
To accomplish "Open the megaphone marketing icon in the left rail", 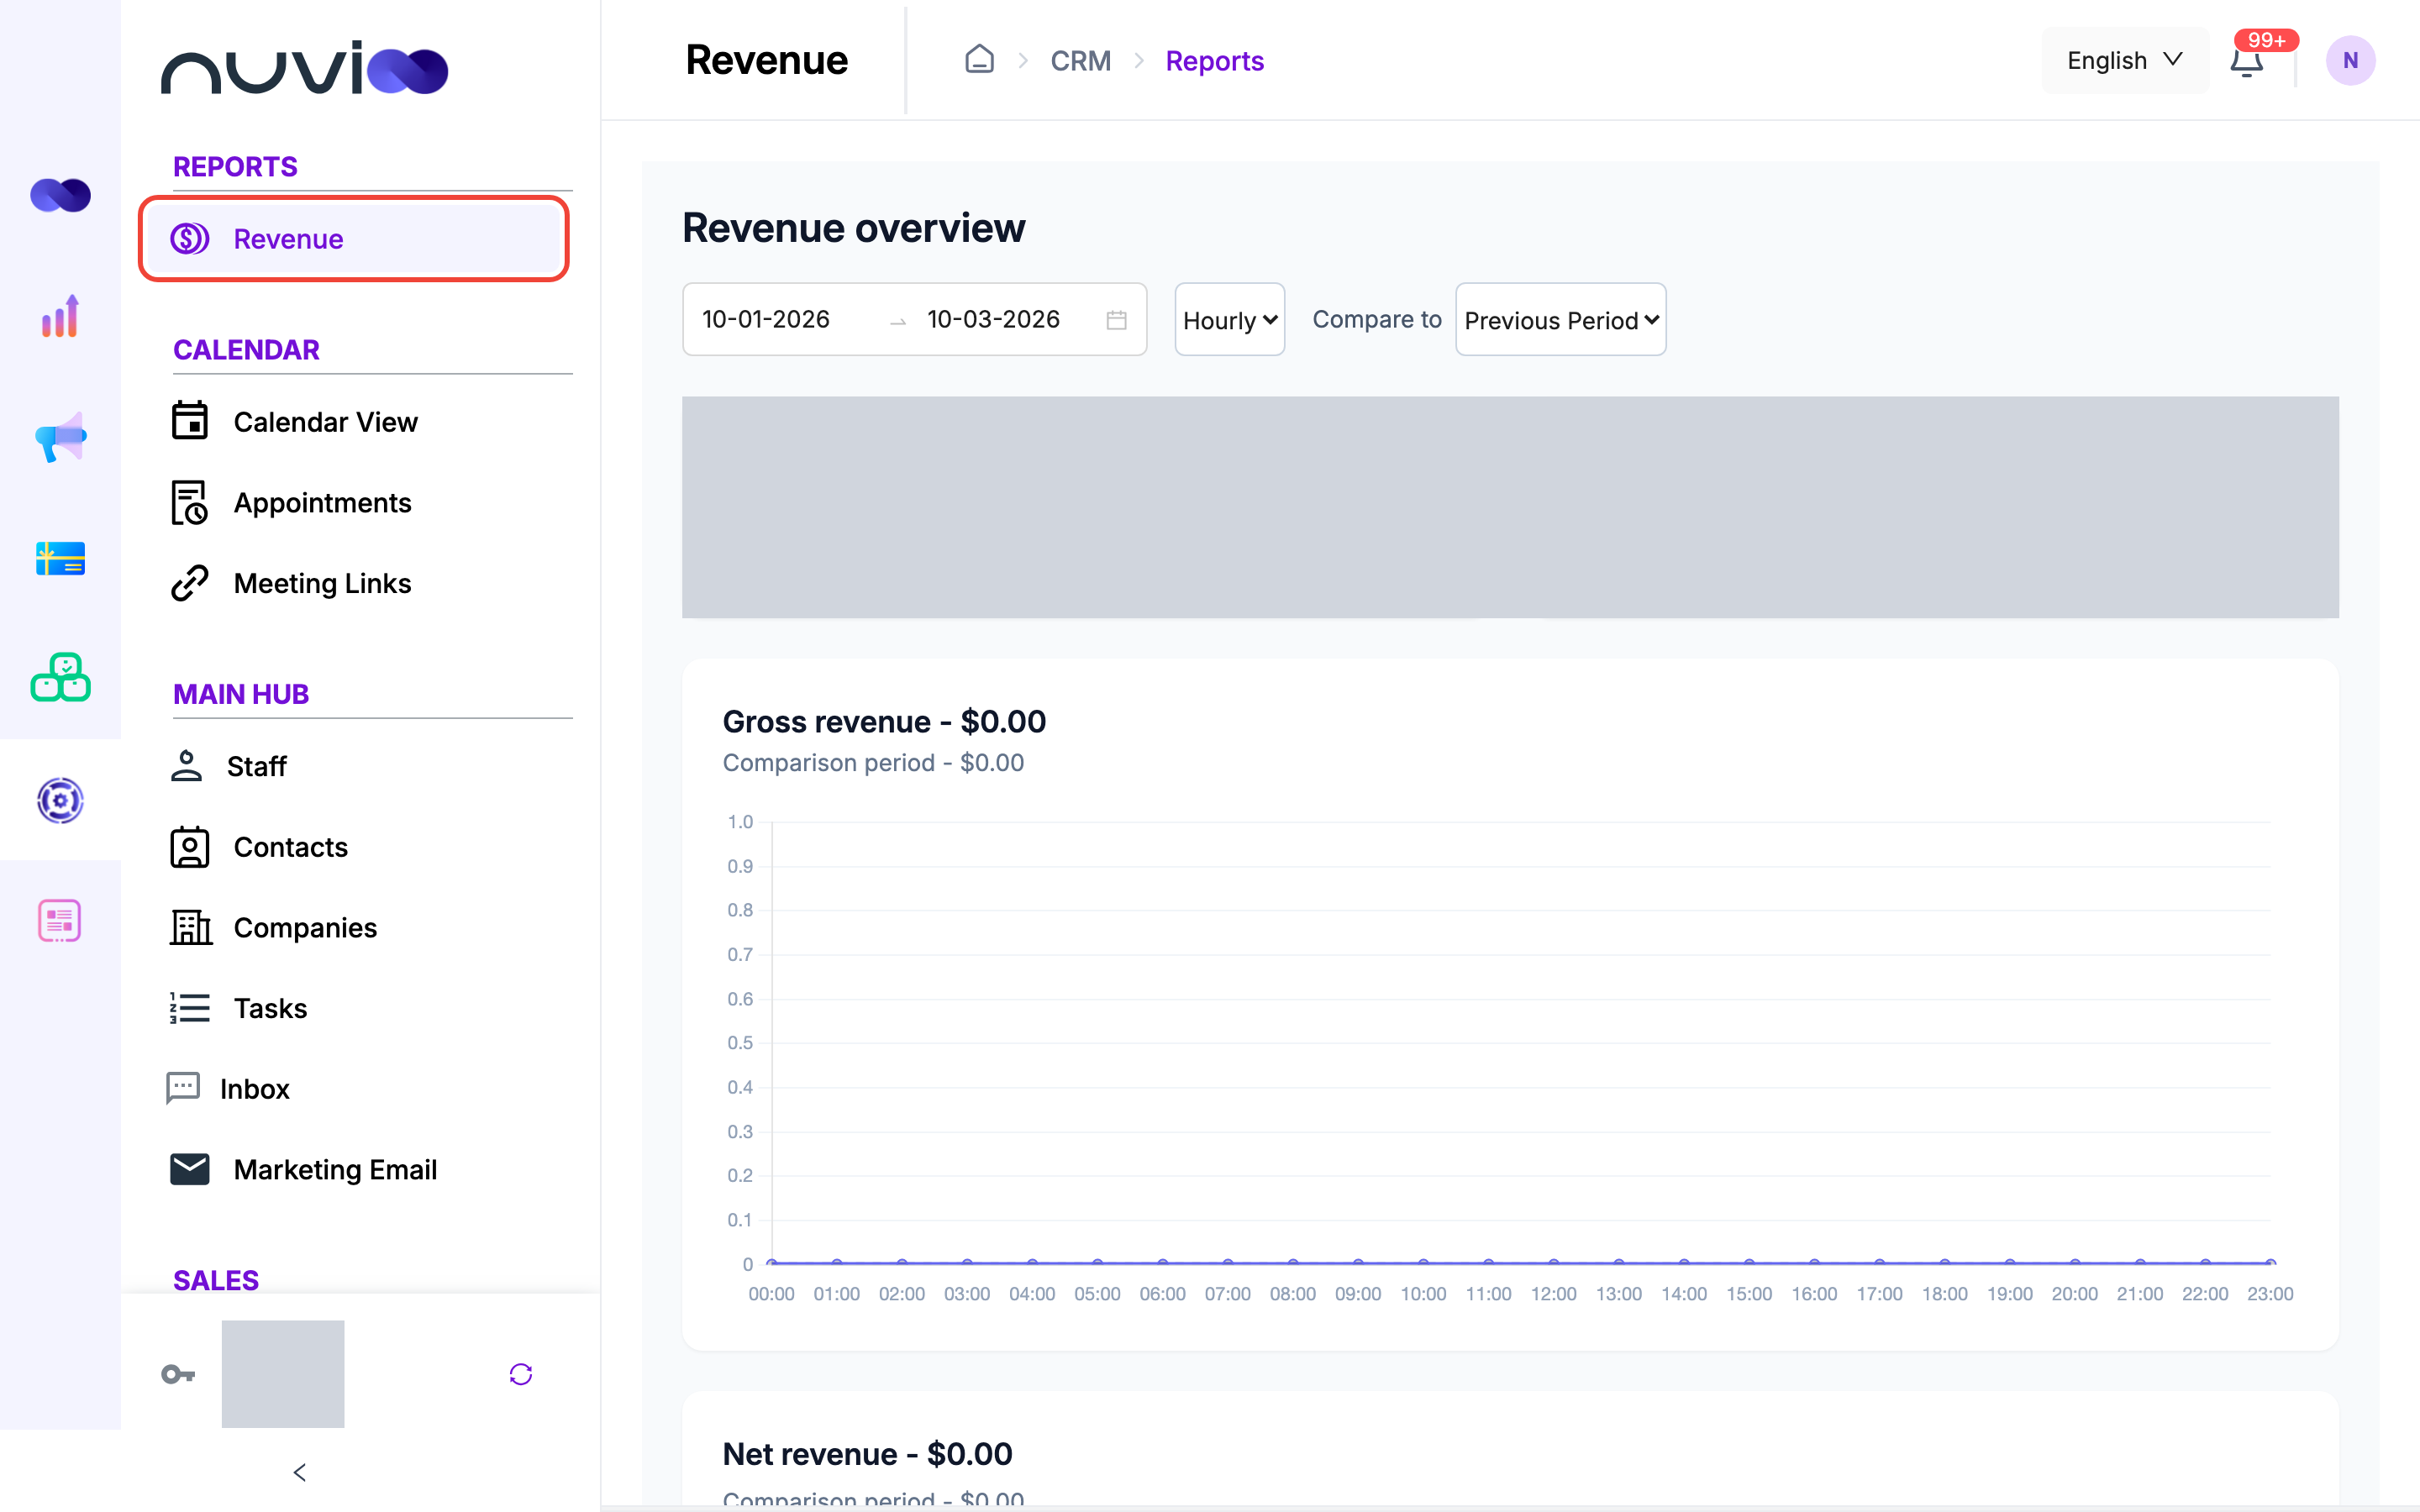I will click(60, 437).
